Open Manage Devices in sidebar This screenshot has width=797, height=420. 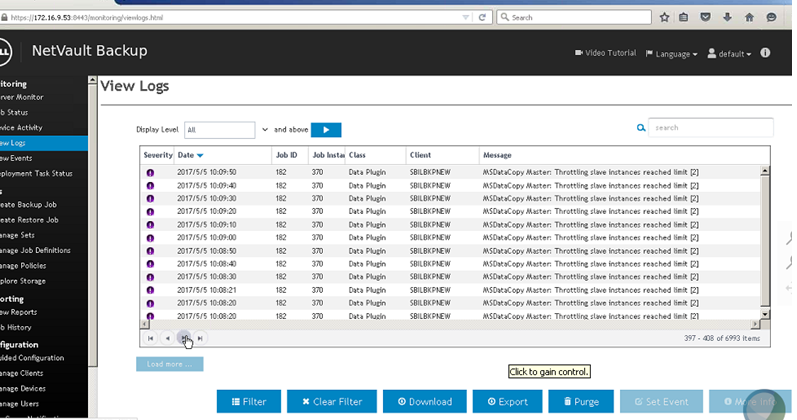click(23, 388)
